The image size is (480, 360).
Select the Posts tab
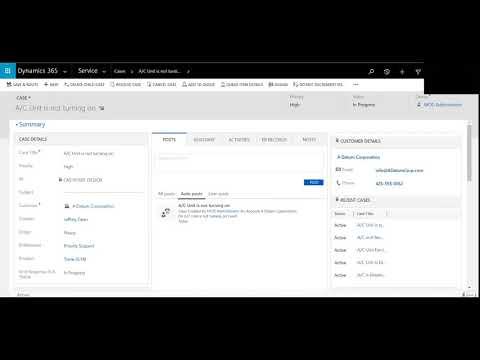click(169, 140)
